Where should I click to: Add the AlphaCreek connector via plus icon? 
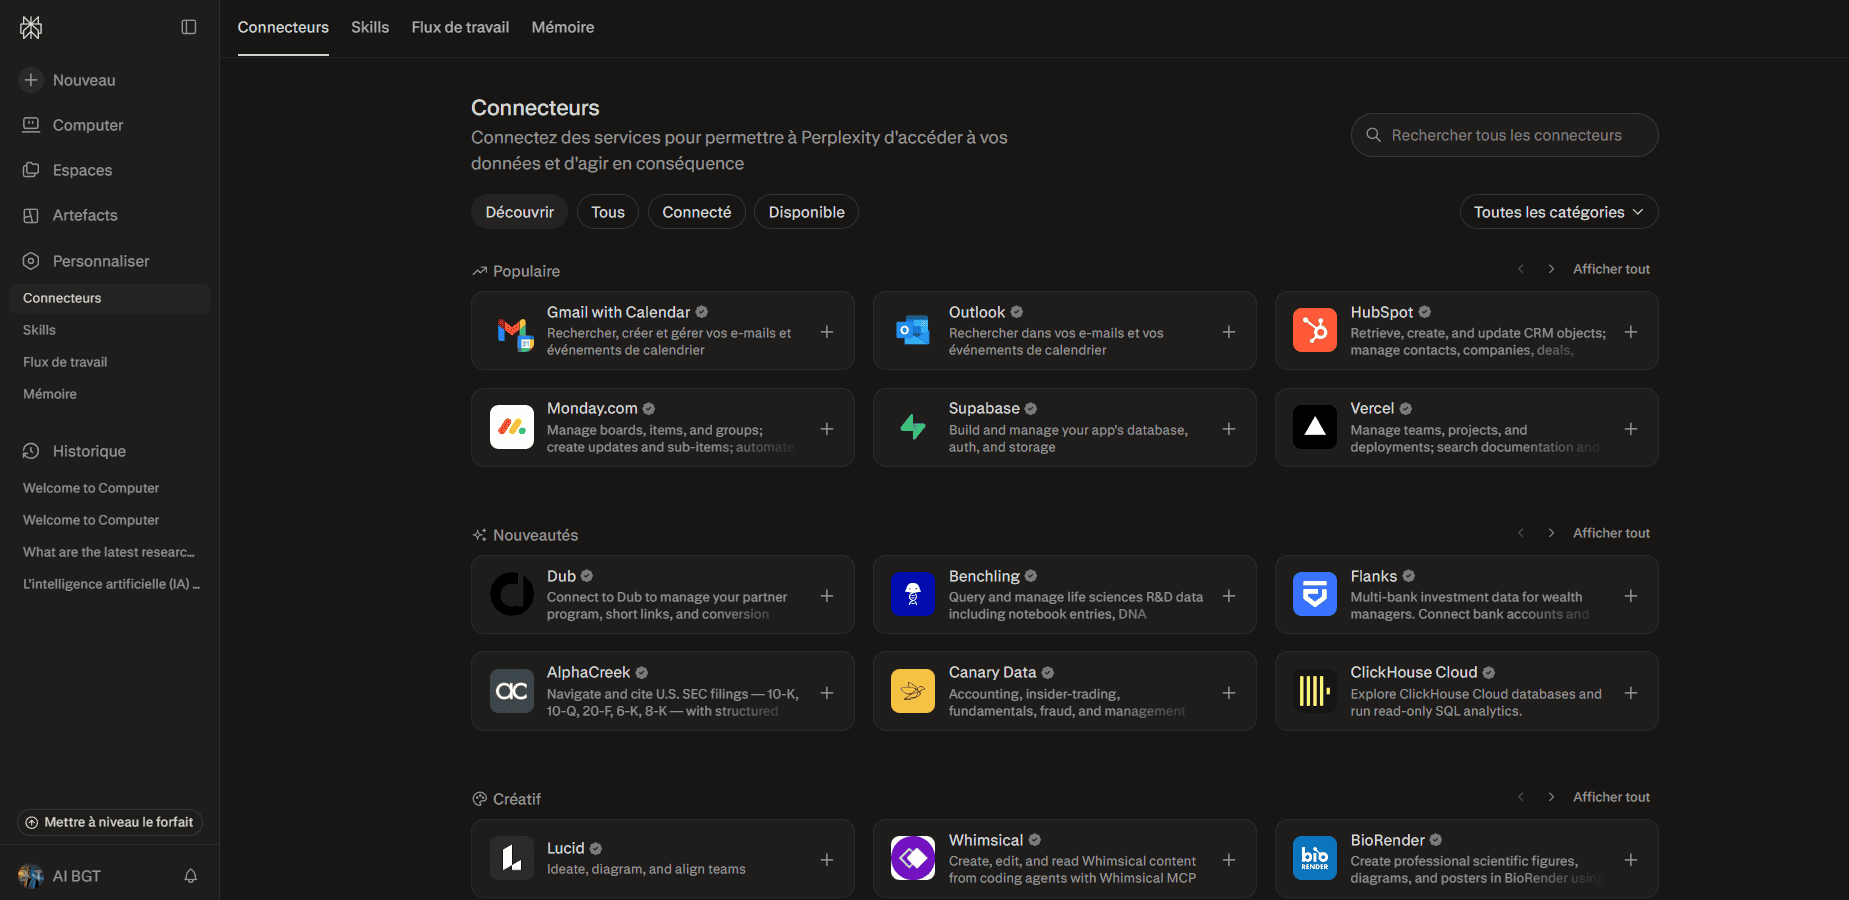(x=827, y=693)
